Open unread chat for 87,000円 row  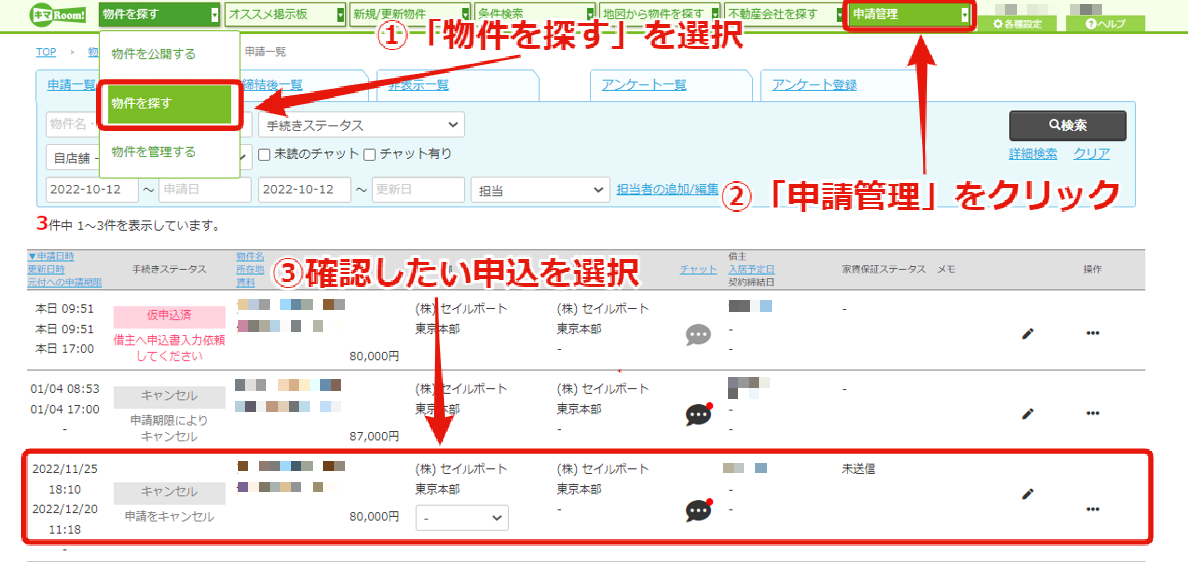699,414
